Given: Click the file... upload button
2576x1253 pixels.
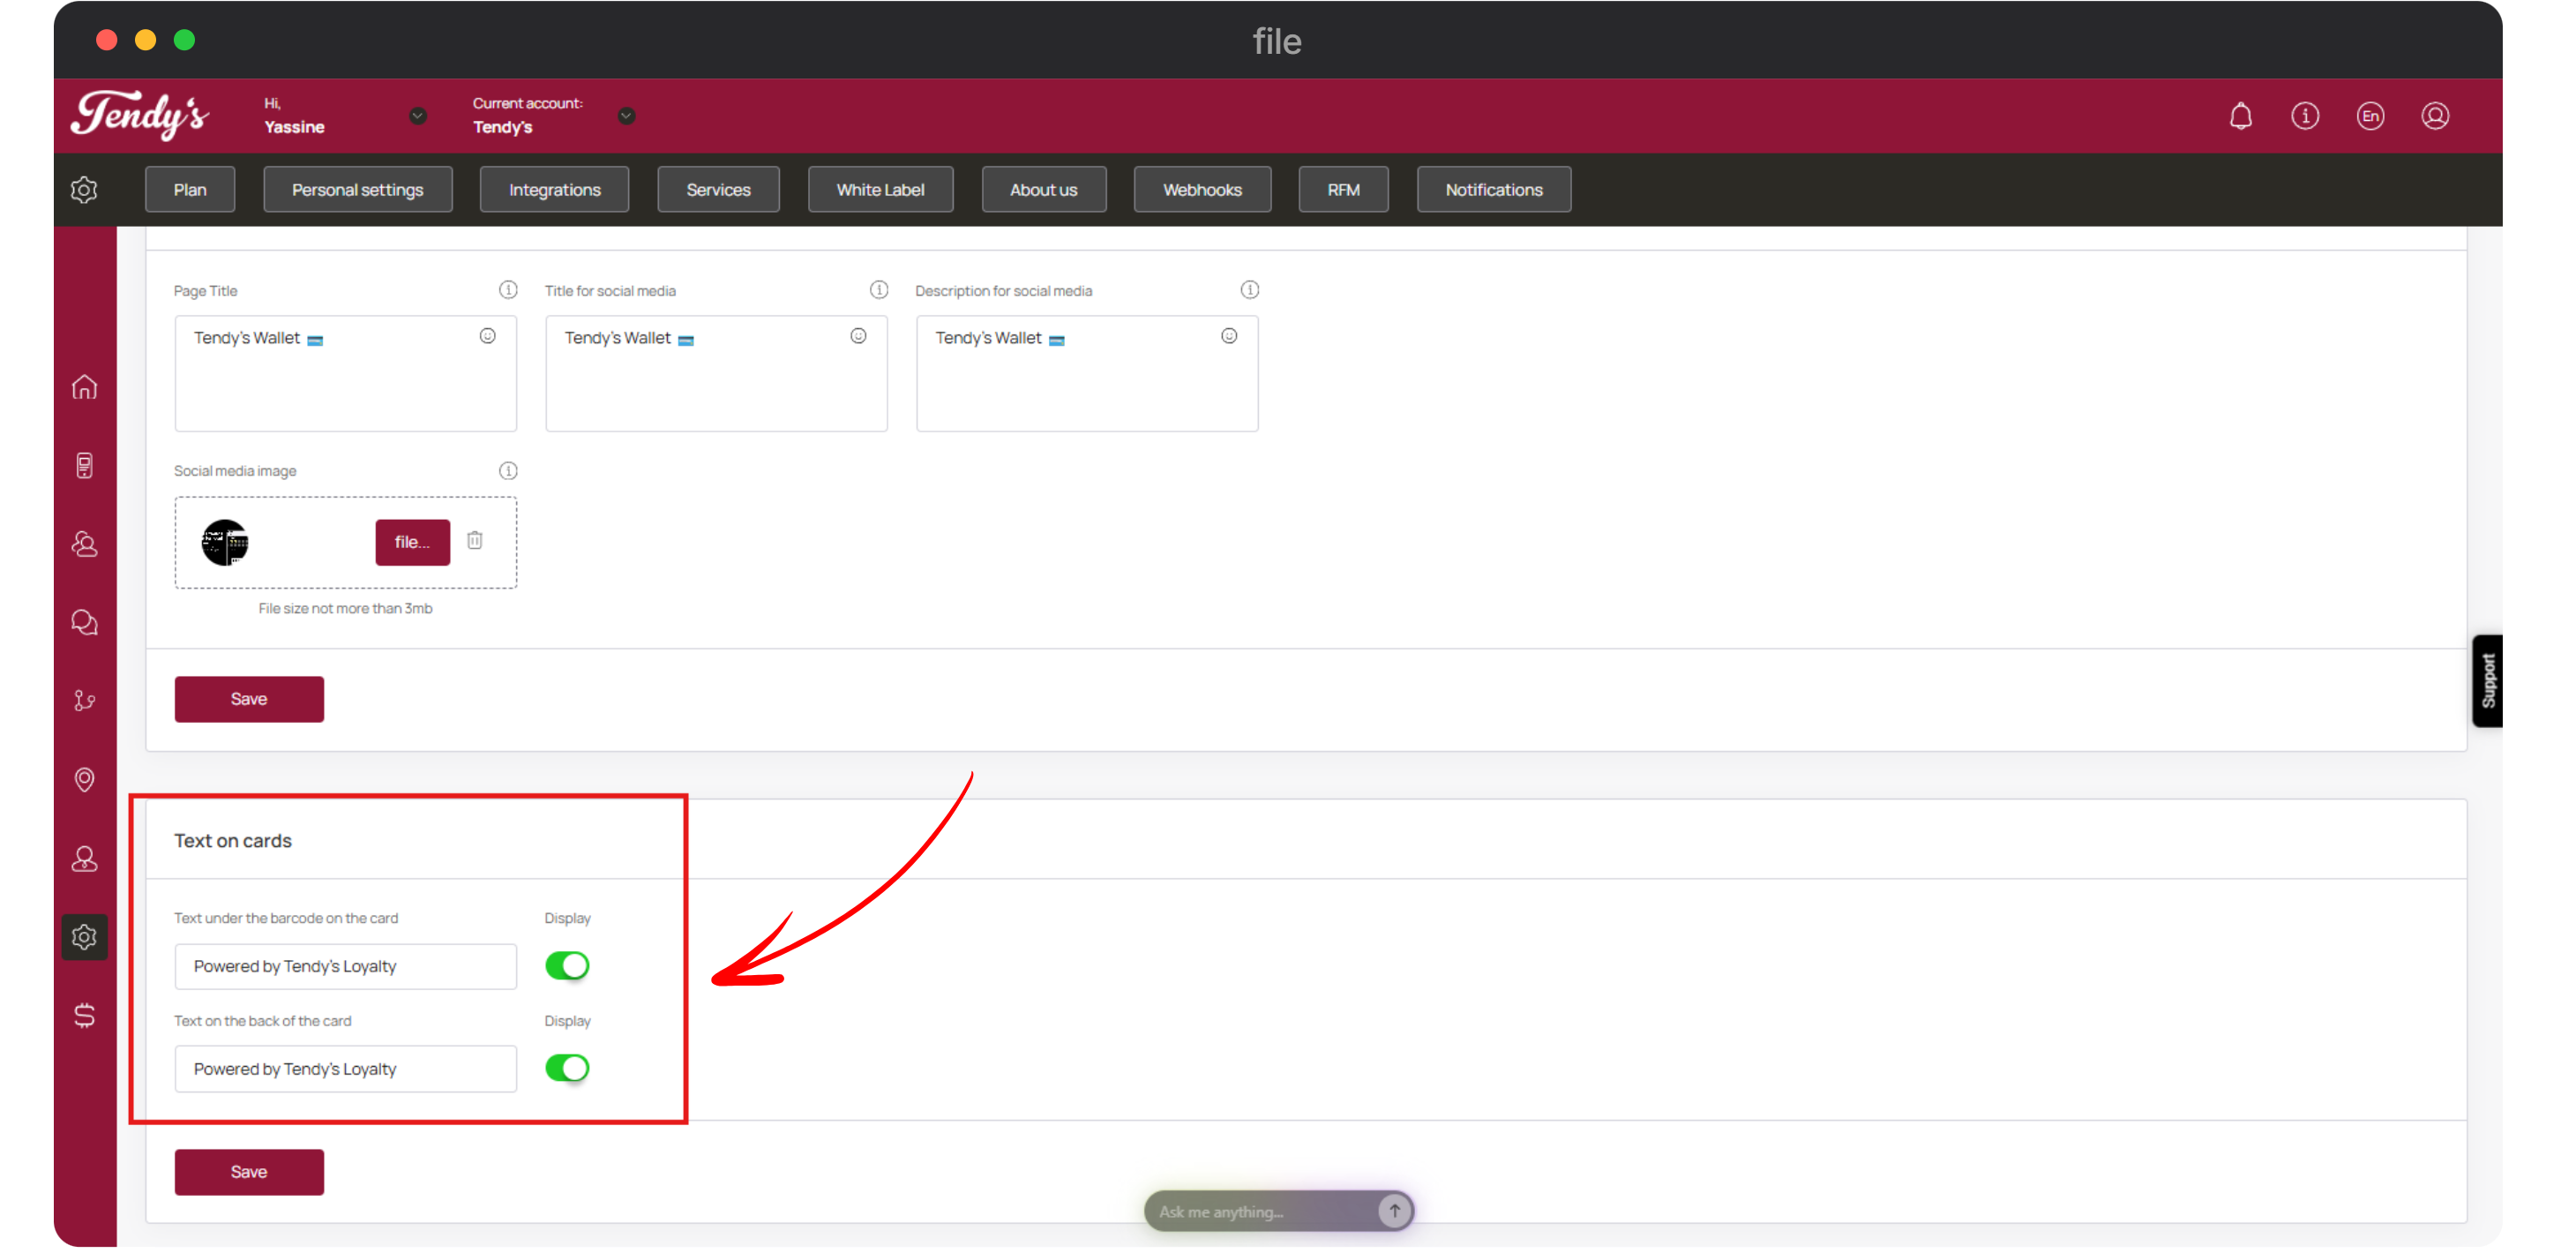Looking at the screenshot, I should [x=412, y=542].
